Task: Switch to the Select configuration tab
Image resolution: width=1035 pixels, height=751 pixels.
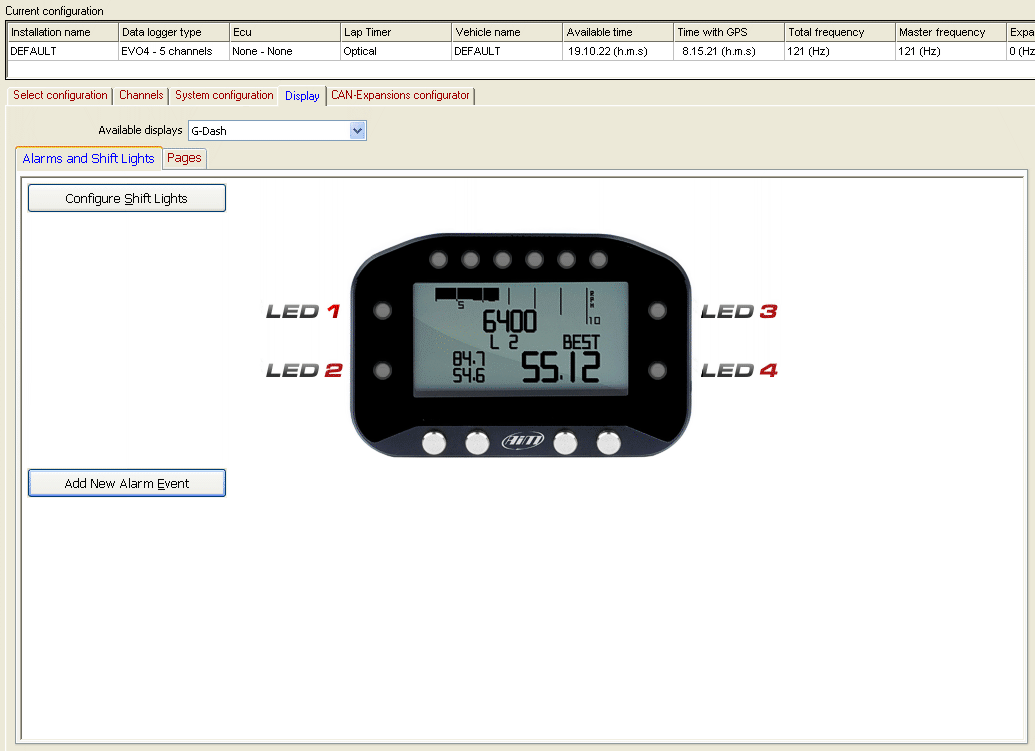Action: (60, 95)
